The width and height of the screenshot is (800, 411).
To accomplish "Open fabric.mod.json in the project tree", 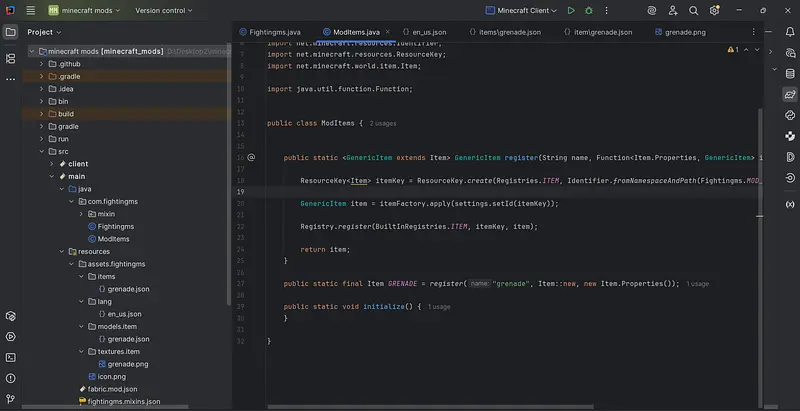I will coord(110,389).
